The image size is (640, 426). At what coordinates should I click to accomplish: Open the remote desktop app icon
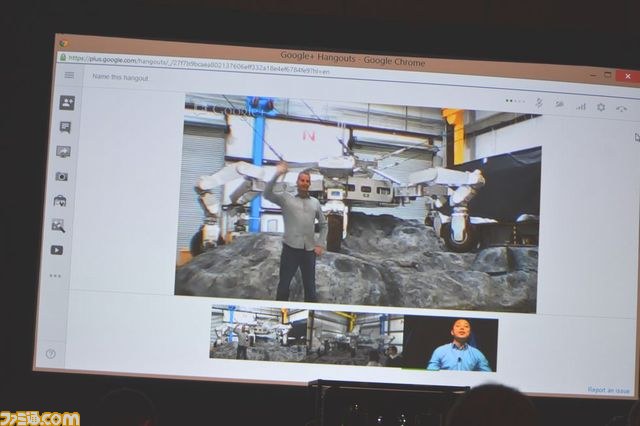pyautogui.click(x=60, y=201)
